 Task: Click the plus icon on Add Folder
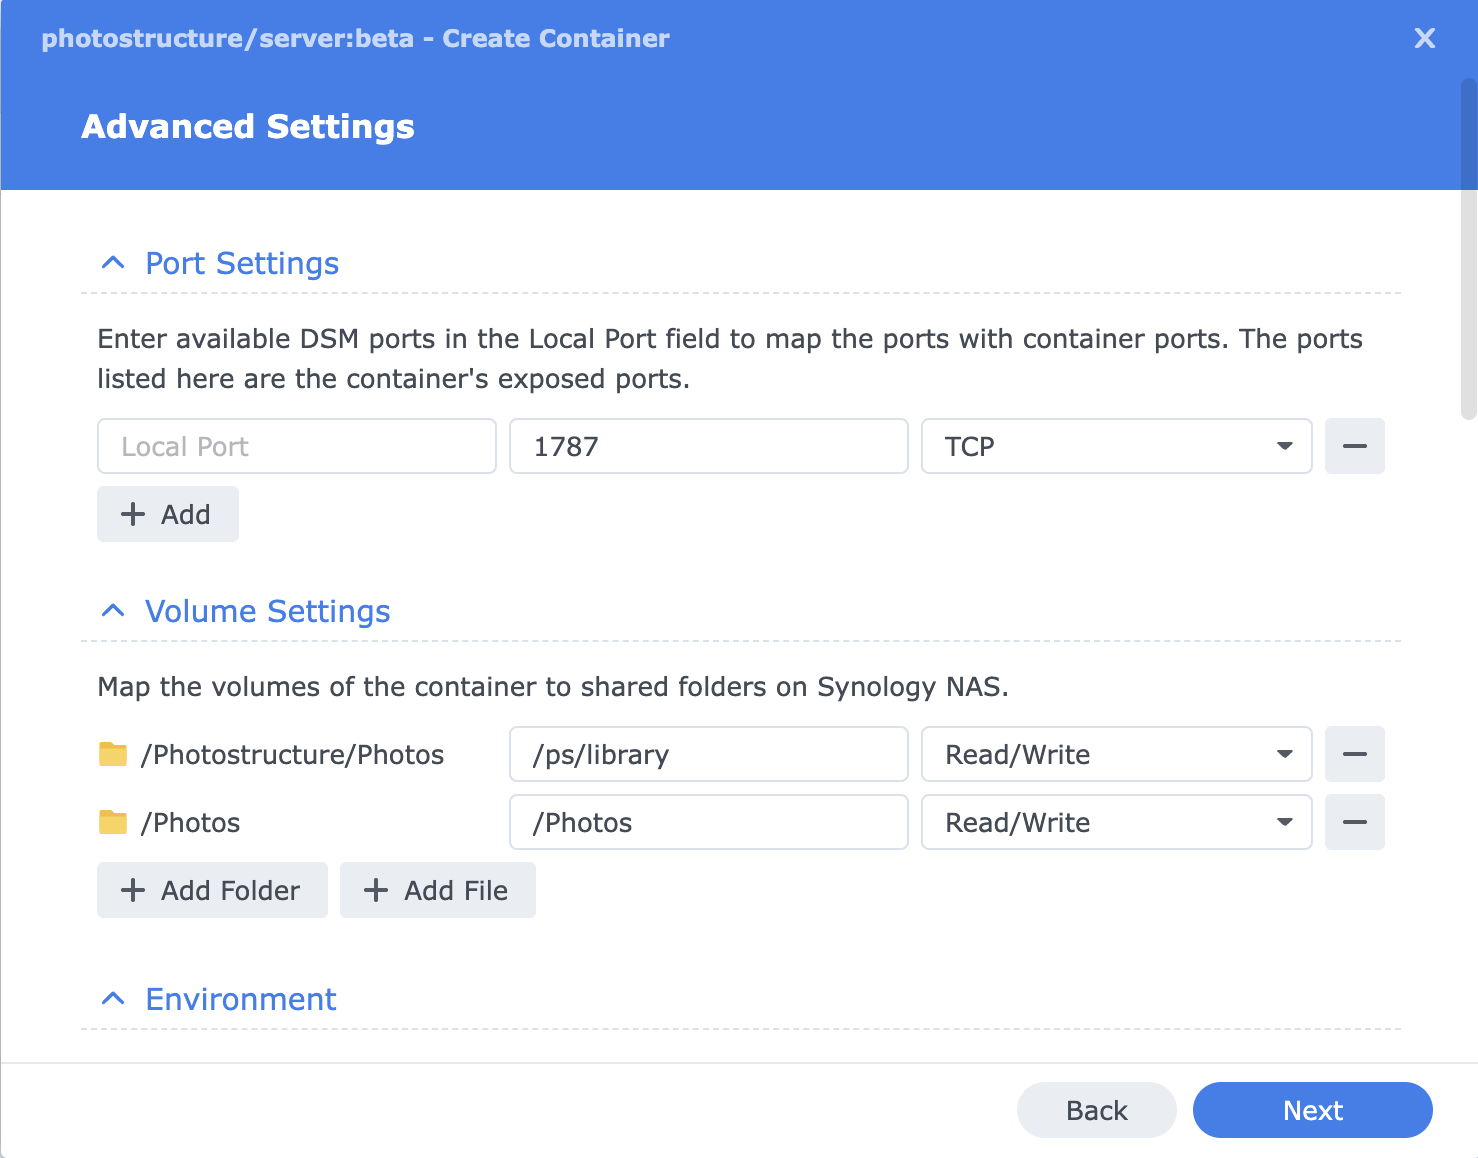(133, 890)
